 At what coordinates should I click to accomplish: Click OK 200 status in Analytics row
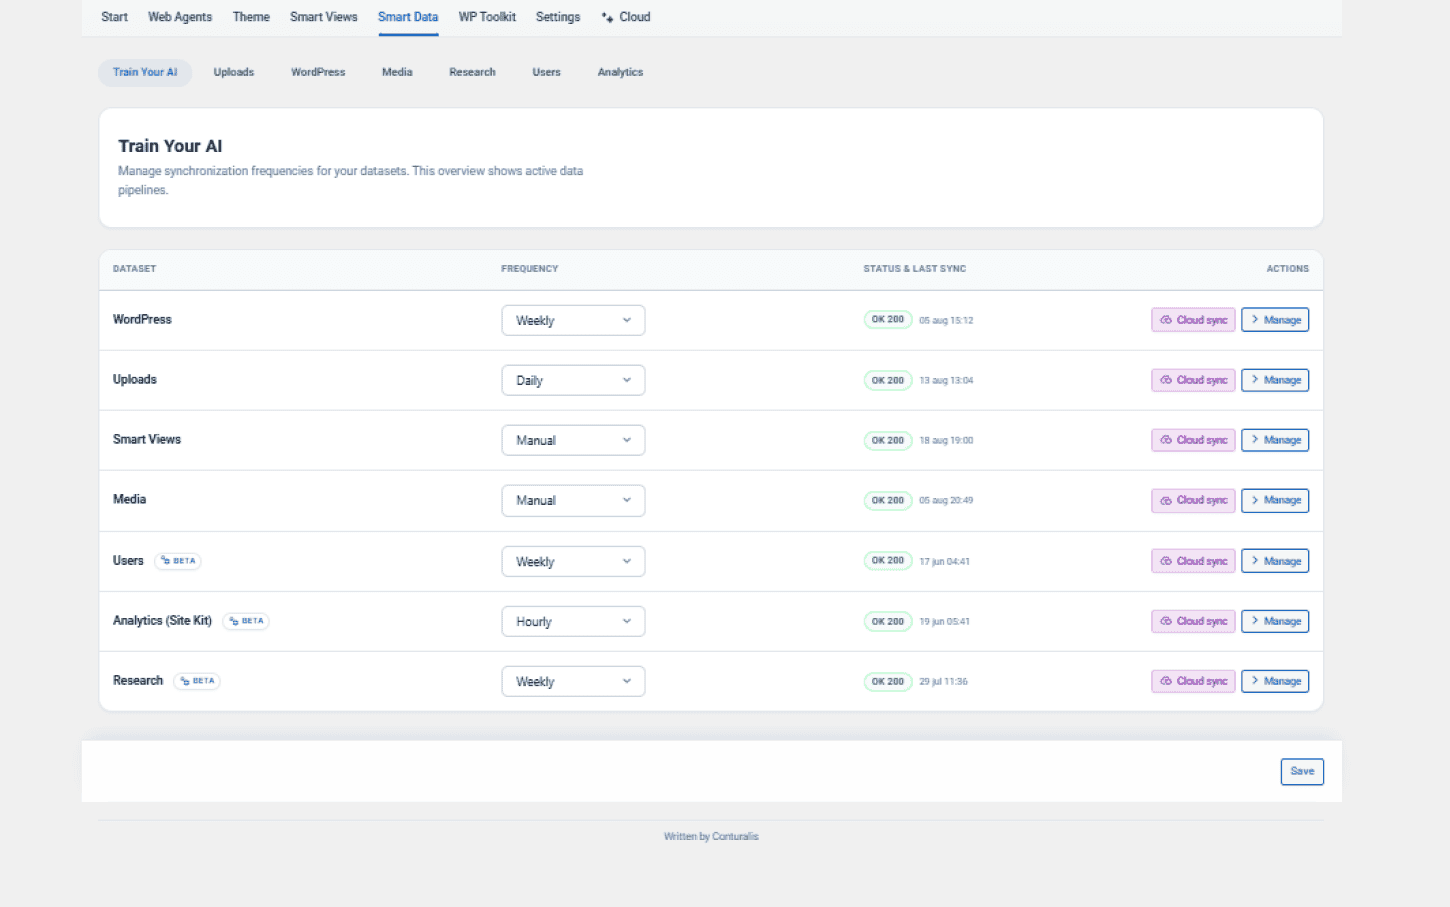[x=888, y=621]
